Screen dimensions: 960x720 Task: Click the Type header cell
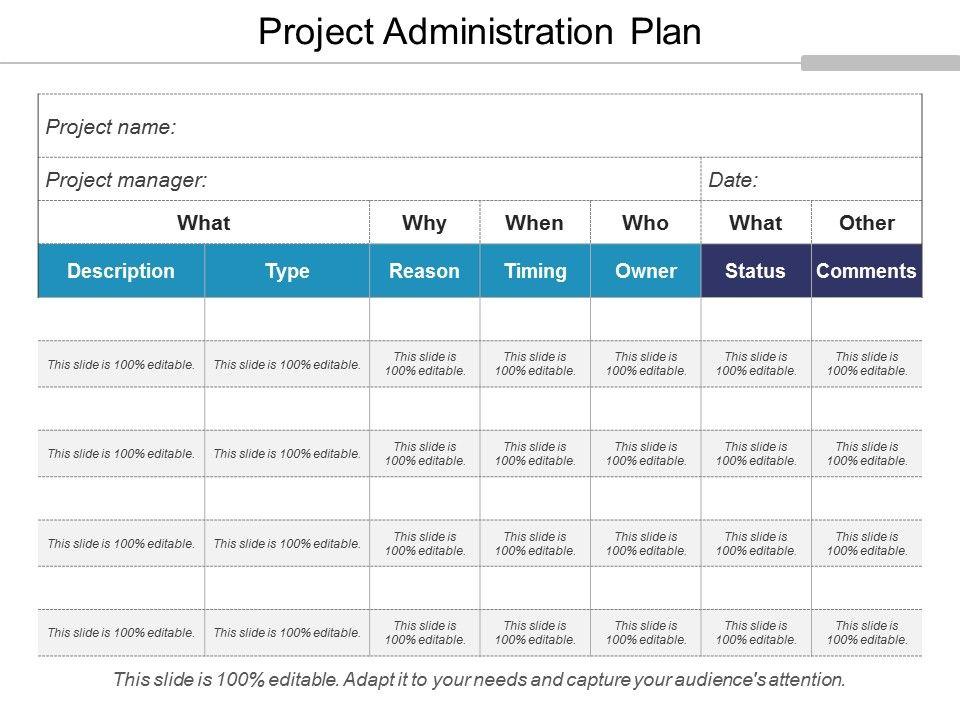tap(287, 271)
